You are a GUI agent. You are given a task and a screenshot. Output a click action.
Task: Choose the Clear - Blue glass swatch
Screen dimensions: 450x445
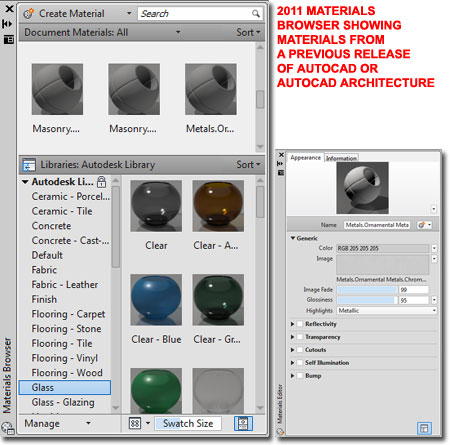pyautogui.click(x=156, y=300)
